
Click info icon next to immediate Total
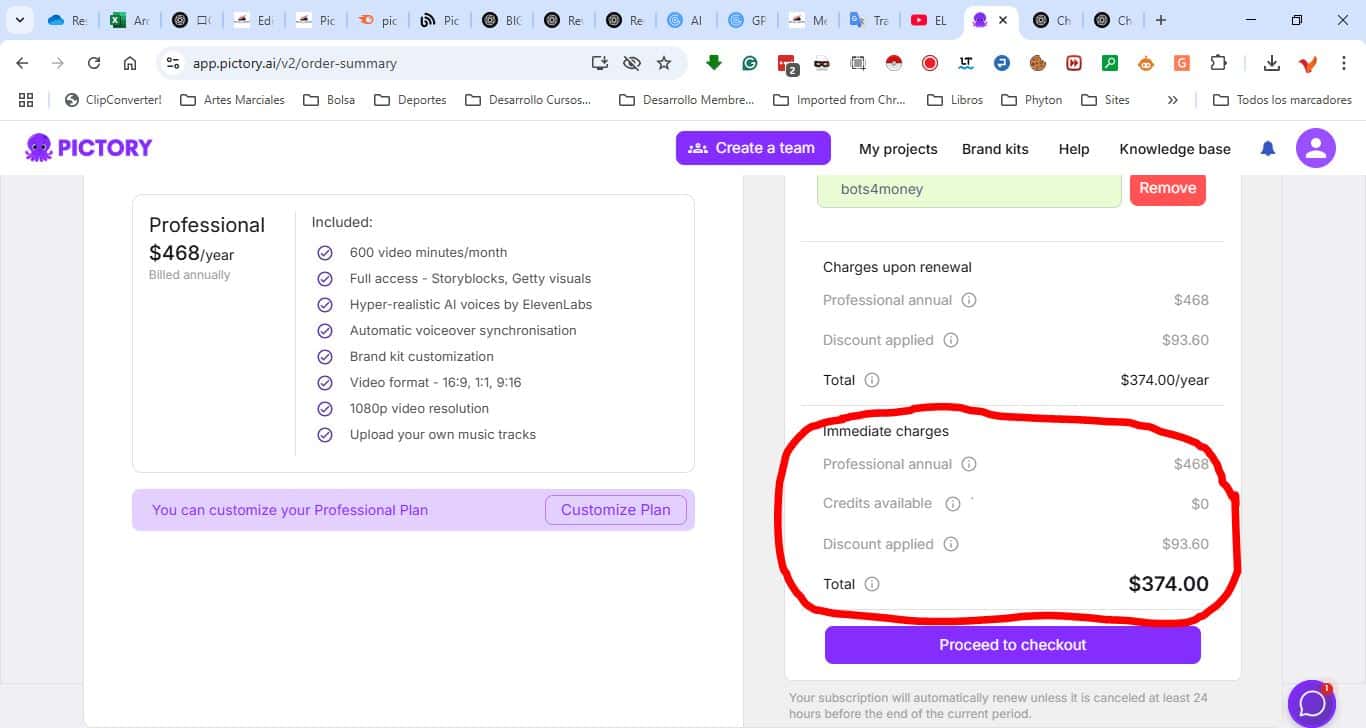pyautogui.click(x=872, y=584)
